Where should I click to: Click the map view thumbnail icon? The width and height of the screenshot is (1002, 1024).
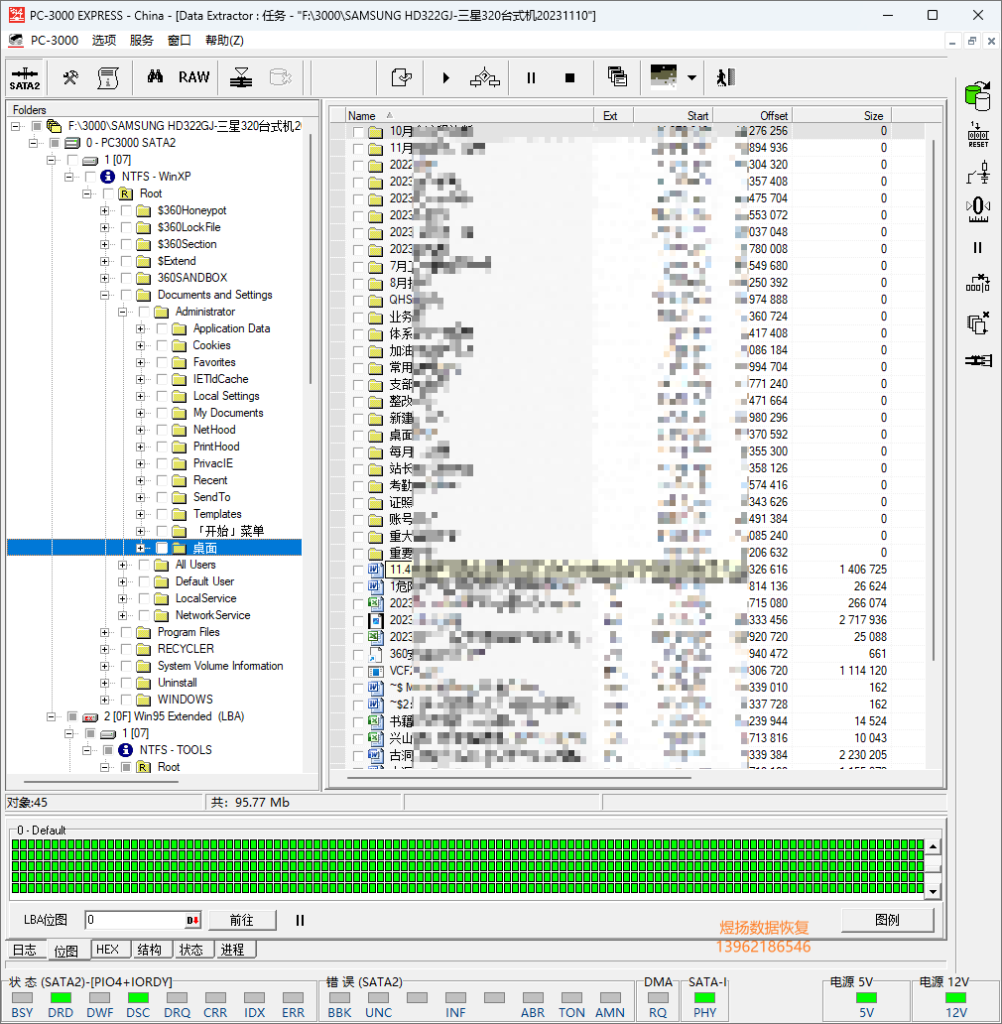664,76
